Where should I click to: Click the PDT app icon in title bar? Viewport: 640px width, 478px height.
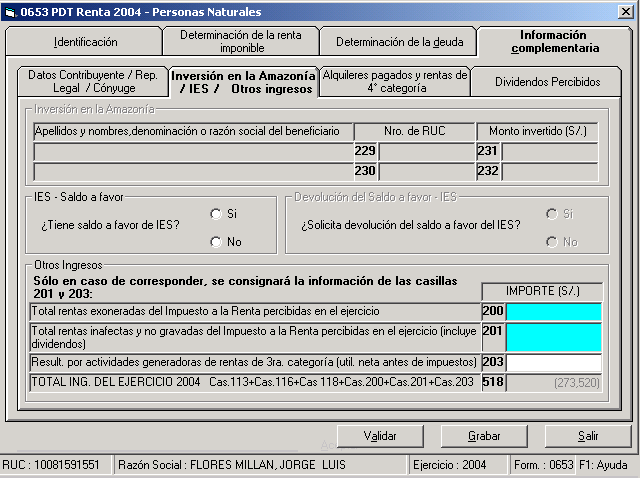pyautogui.click(x=10, y=12)
